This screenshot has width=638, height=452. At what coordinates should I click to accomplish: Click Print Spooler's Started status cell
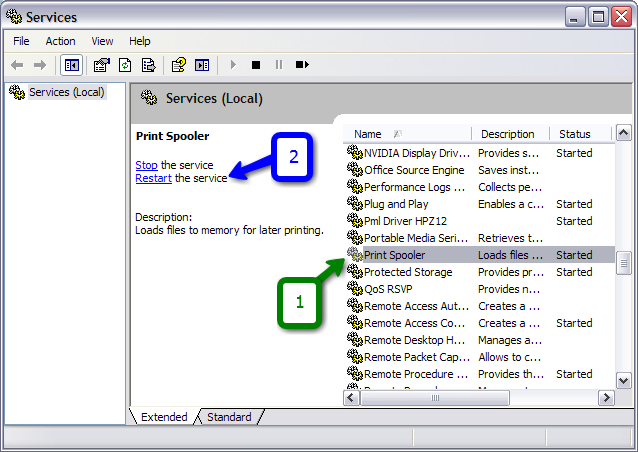(x=574, y=255)
